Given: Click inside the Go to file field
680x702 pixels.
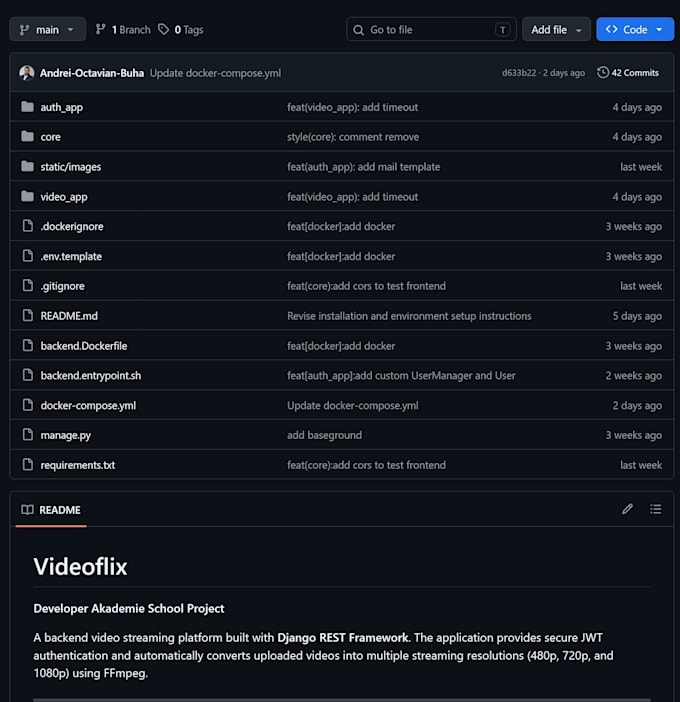Looking at the screenshot, I should (431, 30).
